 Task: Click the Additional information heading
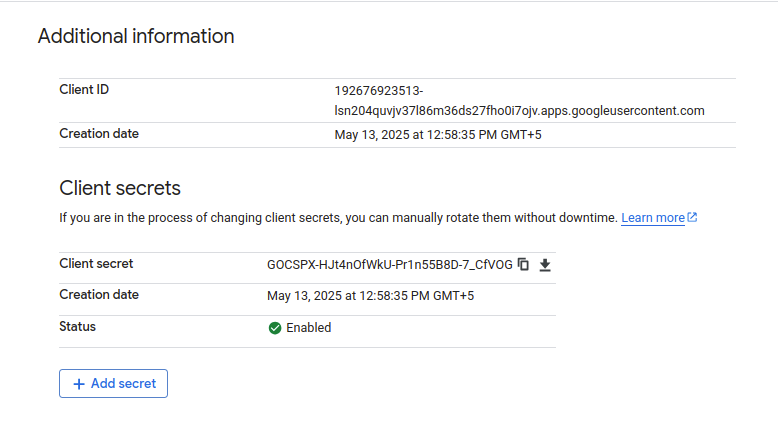tap(136, 36)
